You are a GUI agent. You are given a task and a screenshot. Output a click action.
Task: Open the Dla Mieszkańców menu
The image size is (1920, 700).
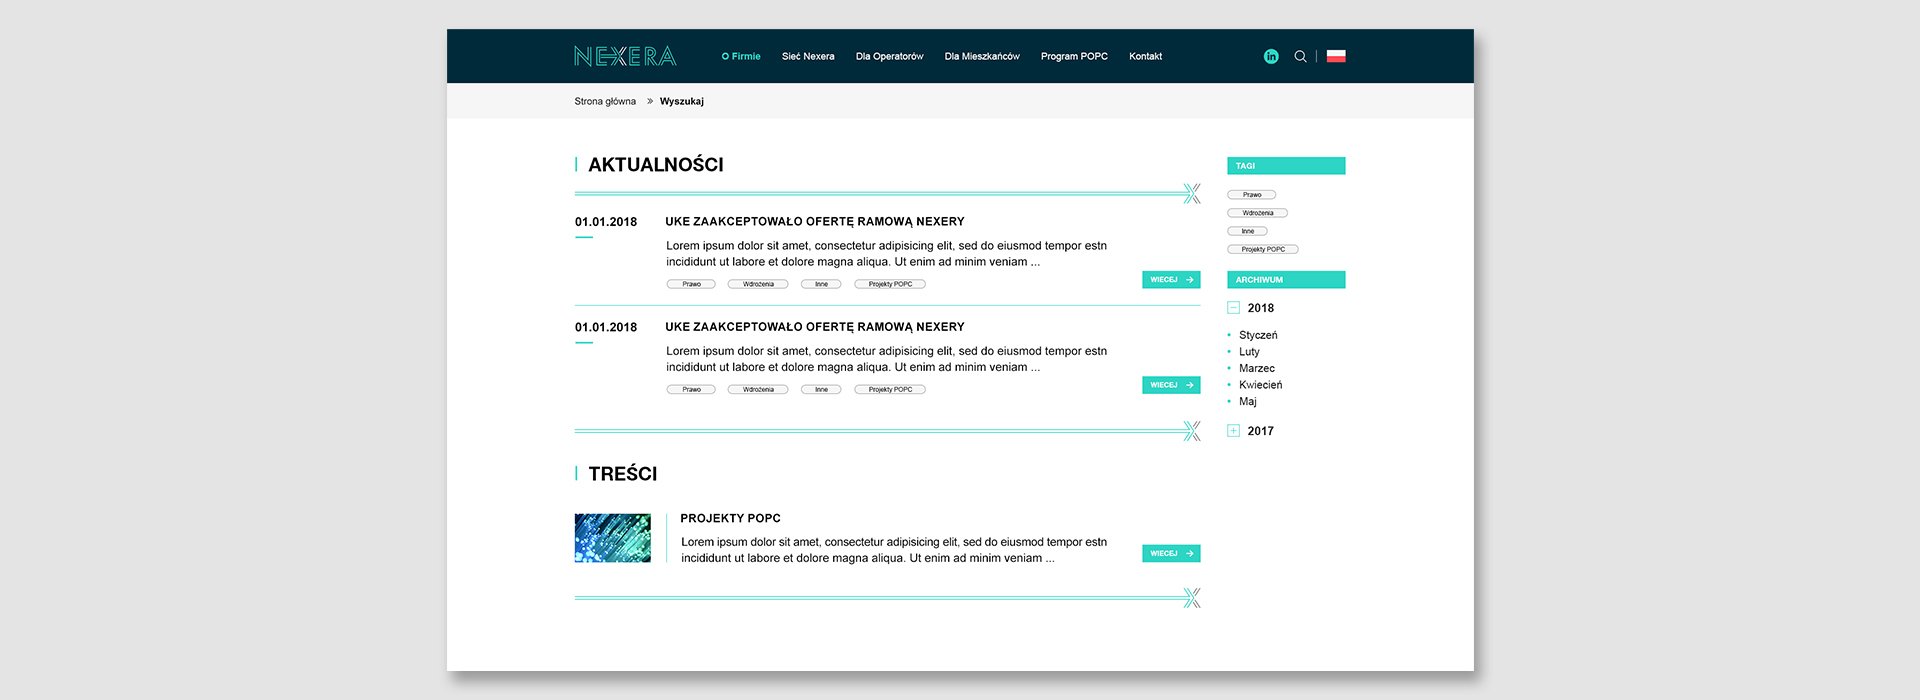(982, 56)
